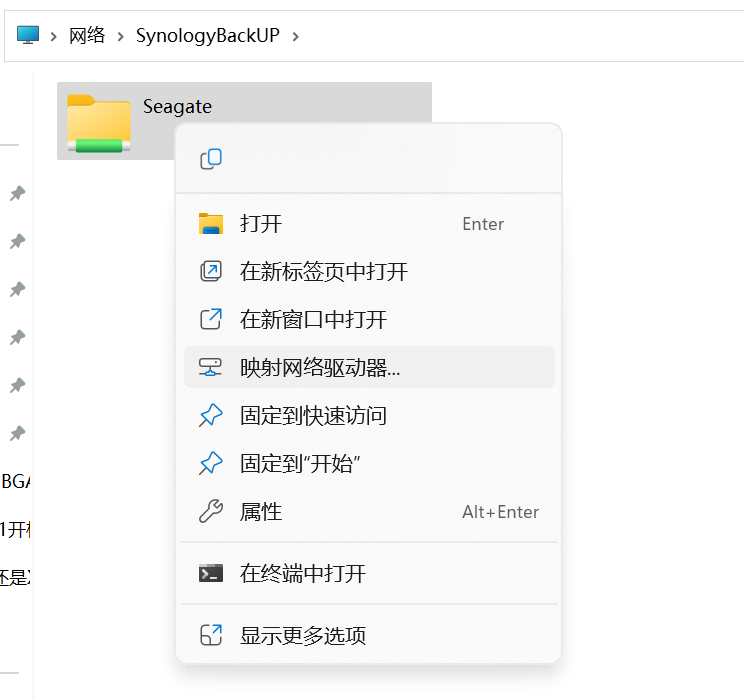This screenshot has height=699, width=744.
Task: Click the expand icon beside 显示更多选项
Action: click(211, 635)
